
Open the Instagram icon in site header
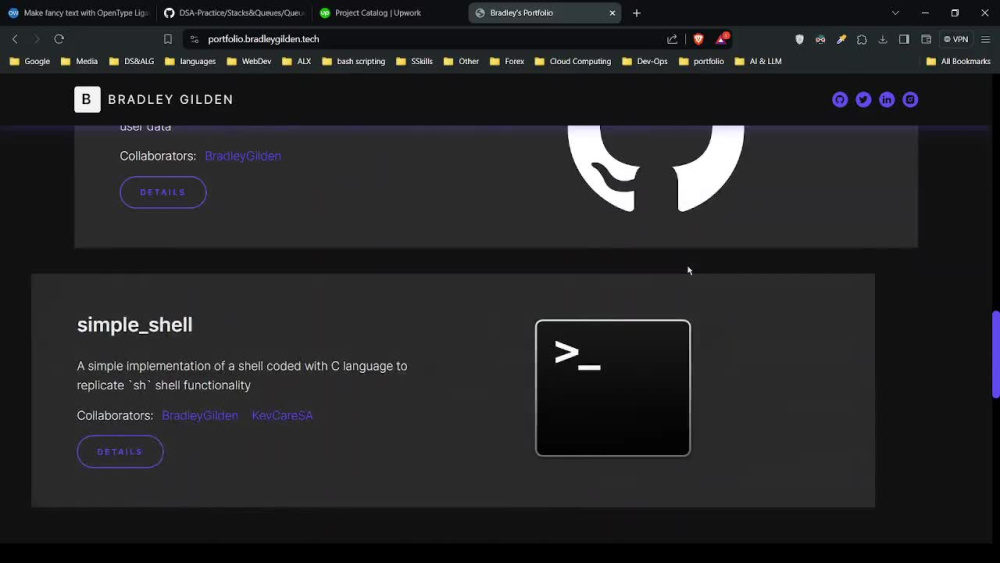coord(910,99)
